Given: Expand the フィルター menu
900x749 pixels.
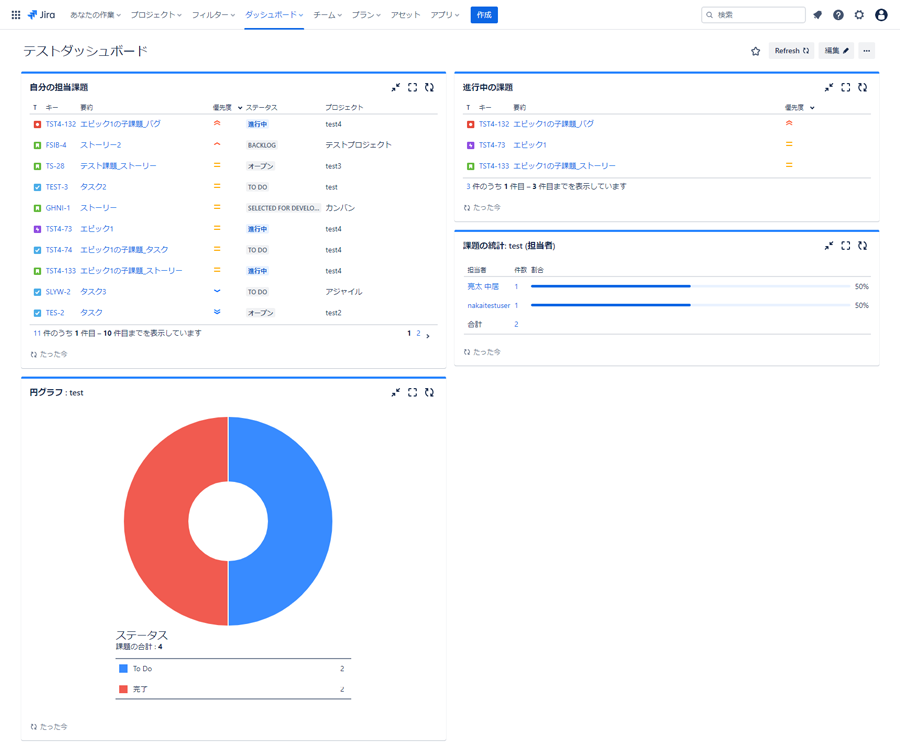Looking at the screenshot, I should point(214,15).
